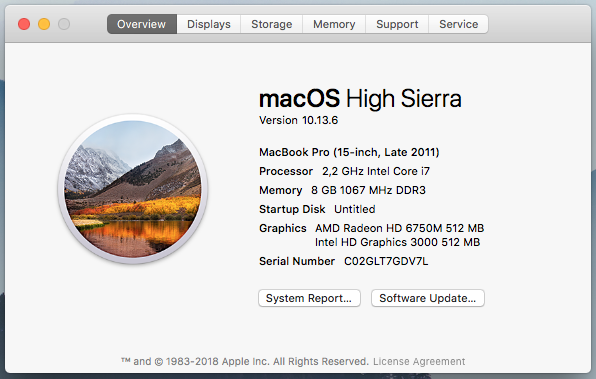Click the 2,2 GHz Intel Core i7 value
The height and width of the screenshot is (379, 596).
376,171
